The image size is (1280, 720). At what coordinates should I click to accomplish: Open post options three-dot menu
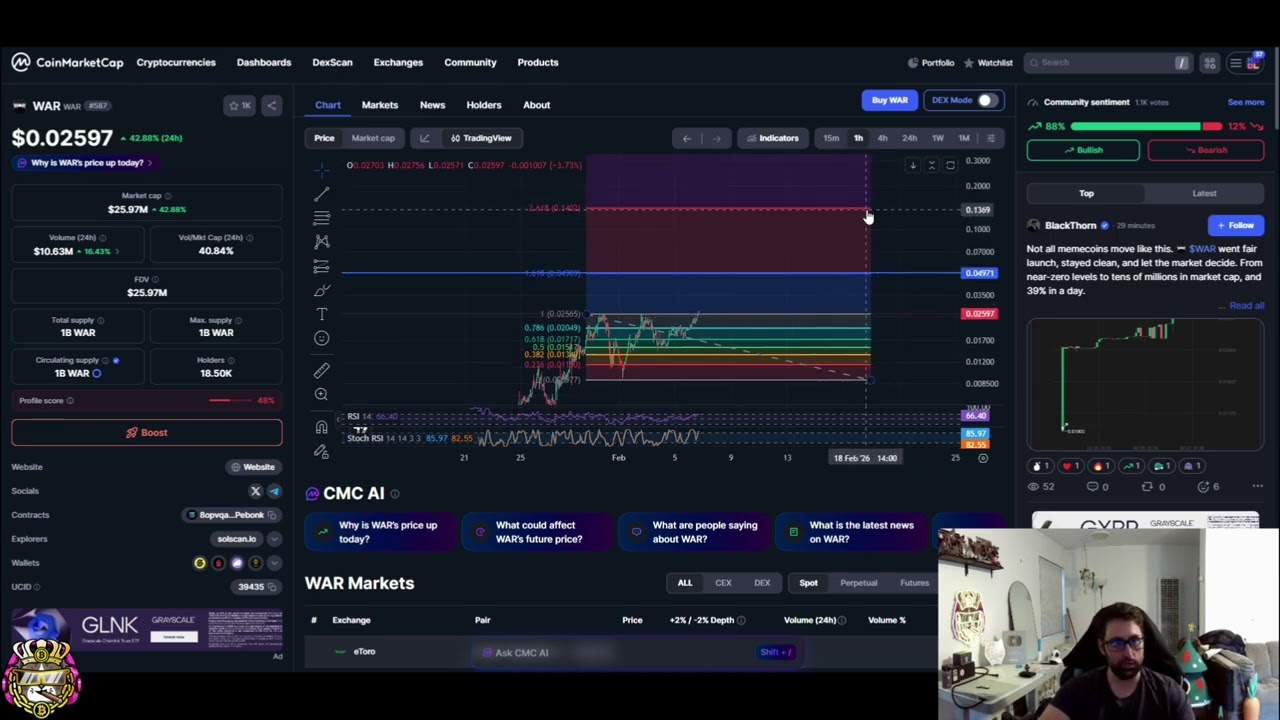click(1257, 487)
